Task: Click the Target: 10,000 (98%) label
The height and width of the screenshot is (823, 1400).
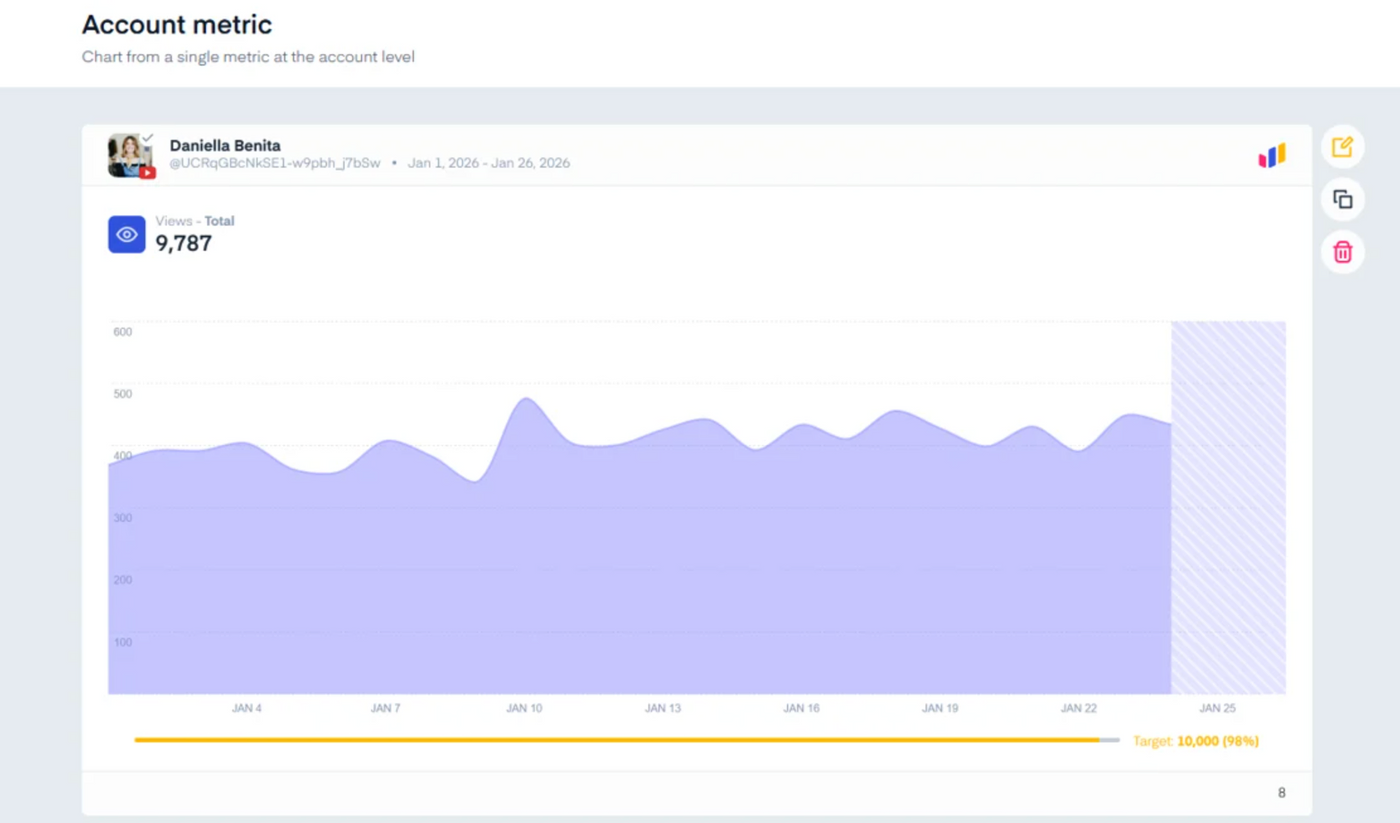Action: pyautogui.click(x=1196, y=741)
